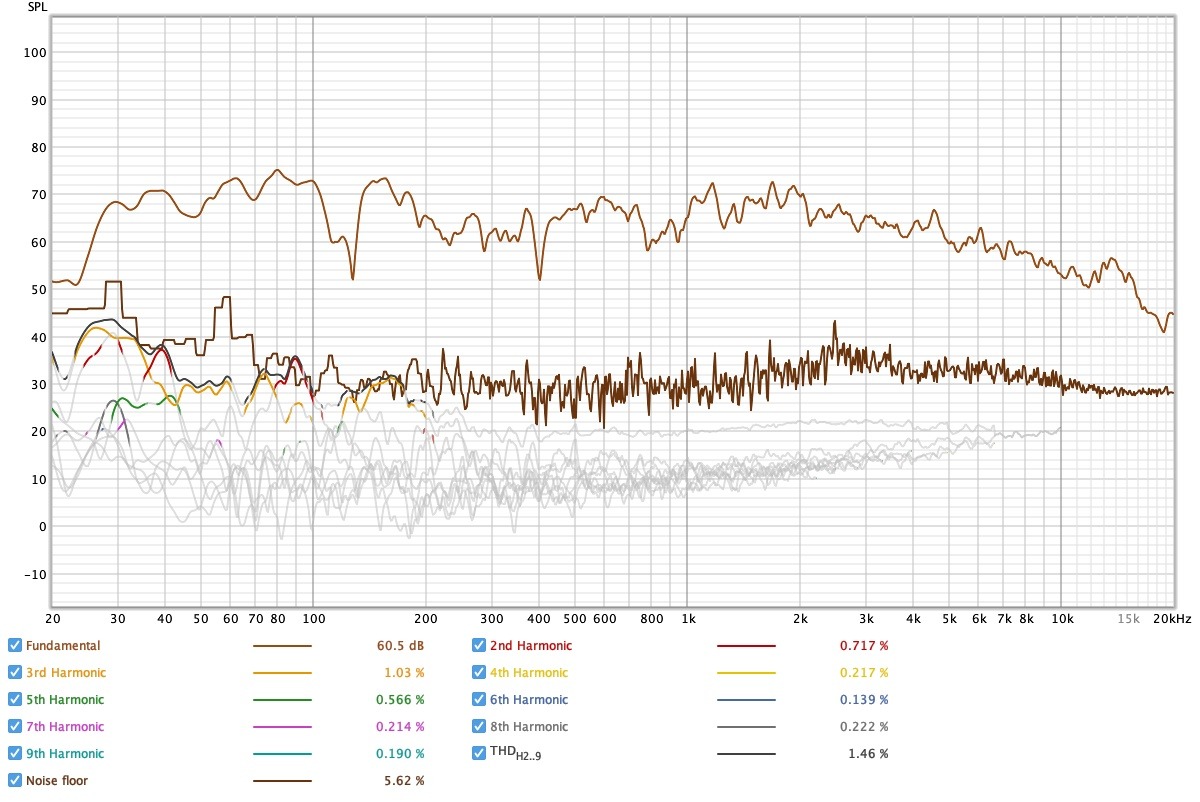The image size is (1200, 802).
Task: Click the 8th Harmonic 0.222 % value
Action: [x=865, y=727]
